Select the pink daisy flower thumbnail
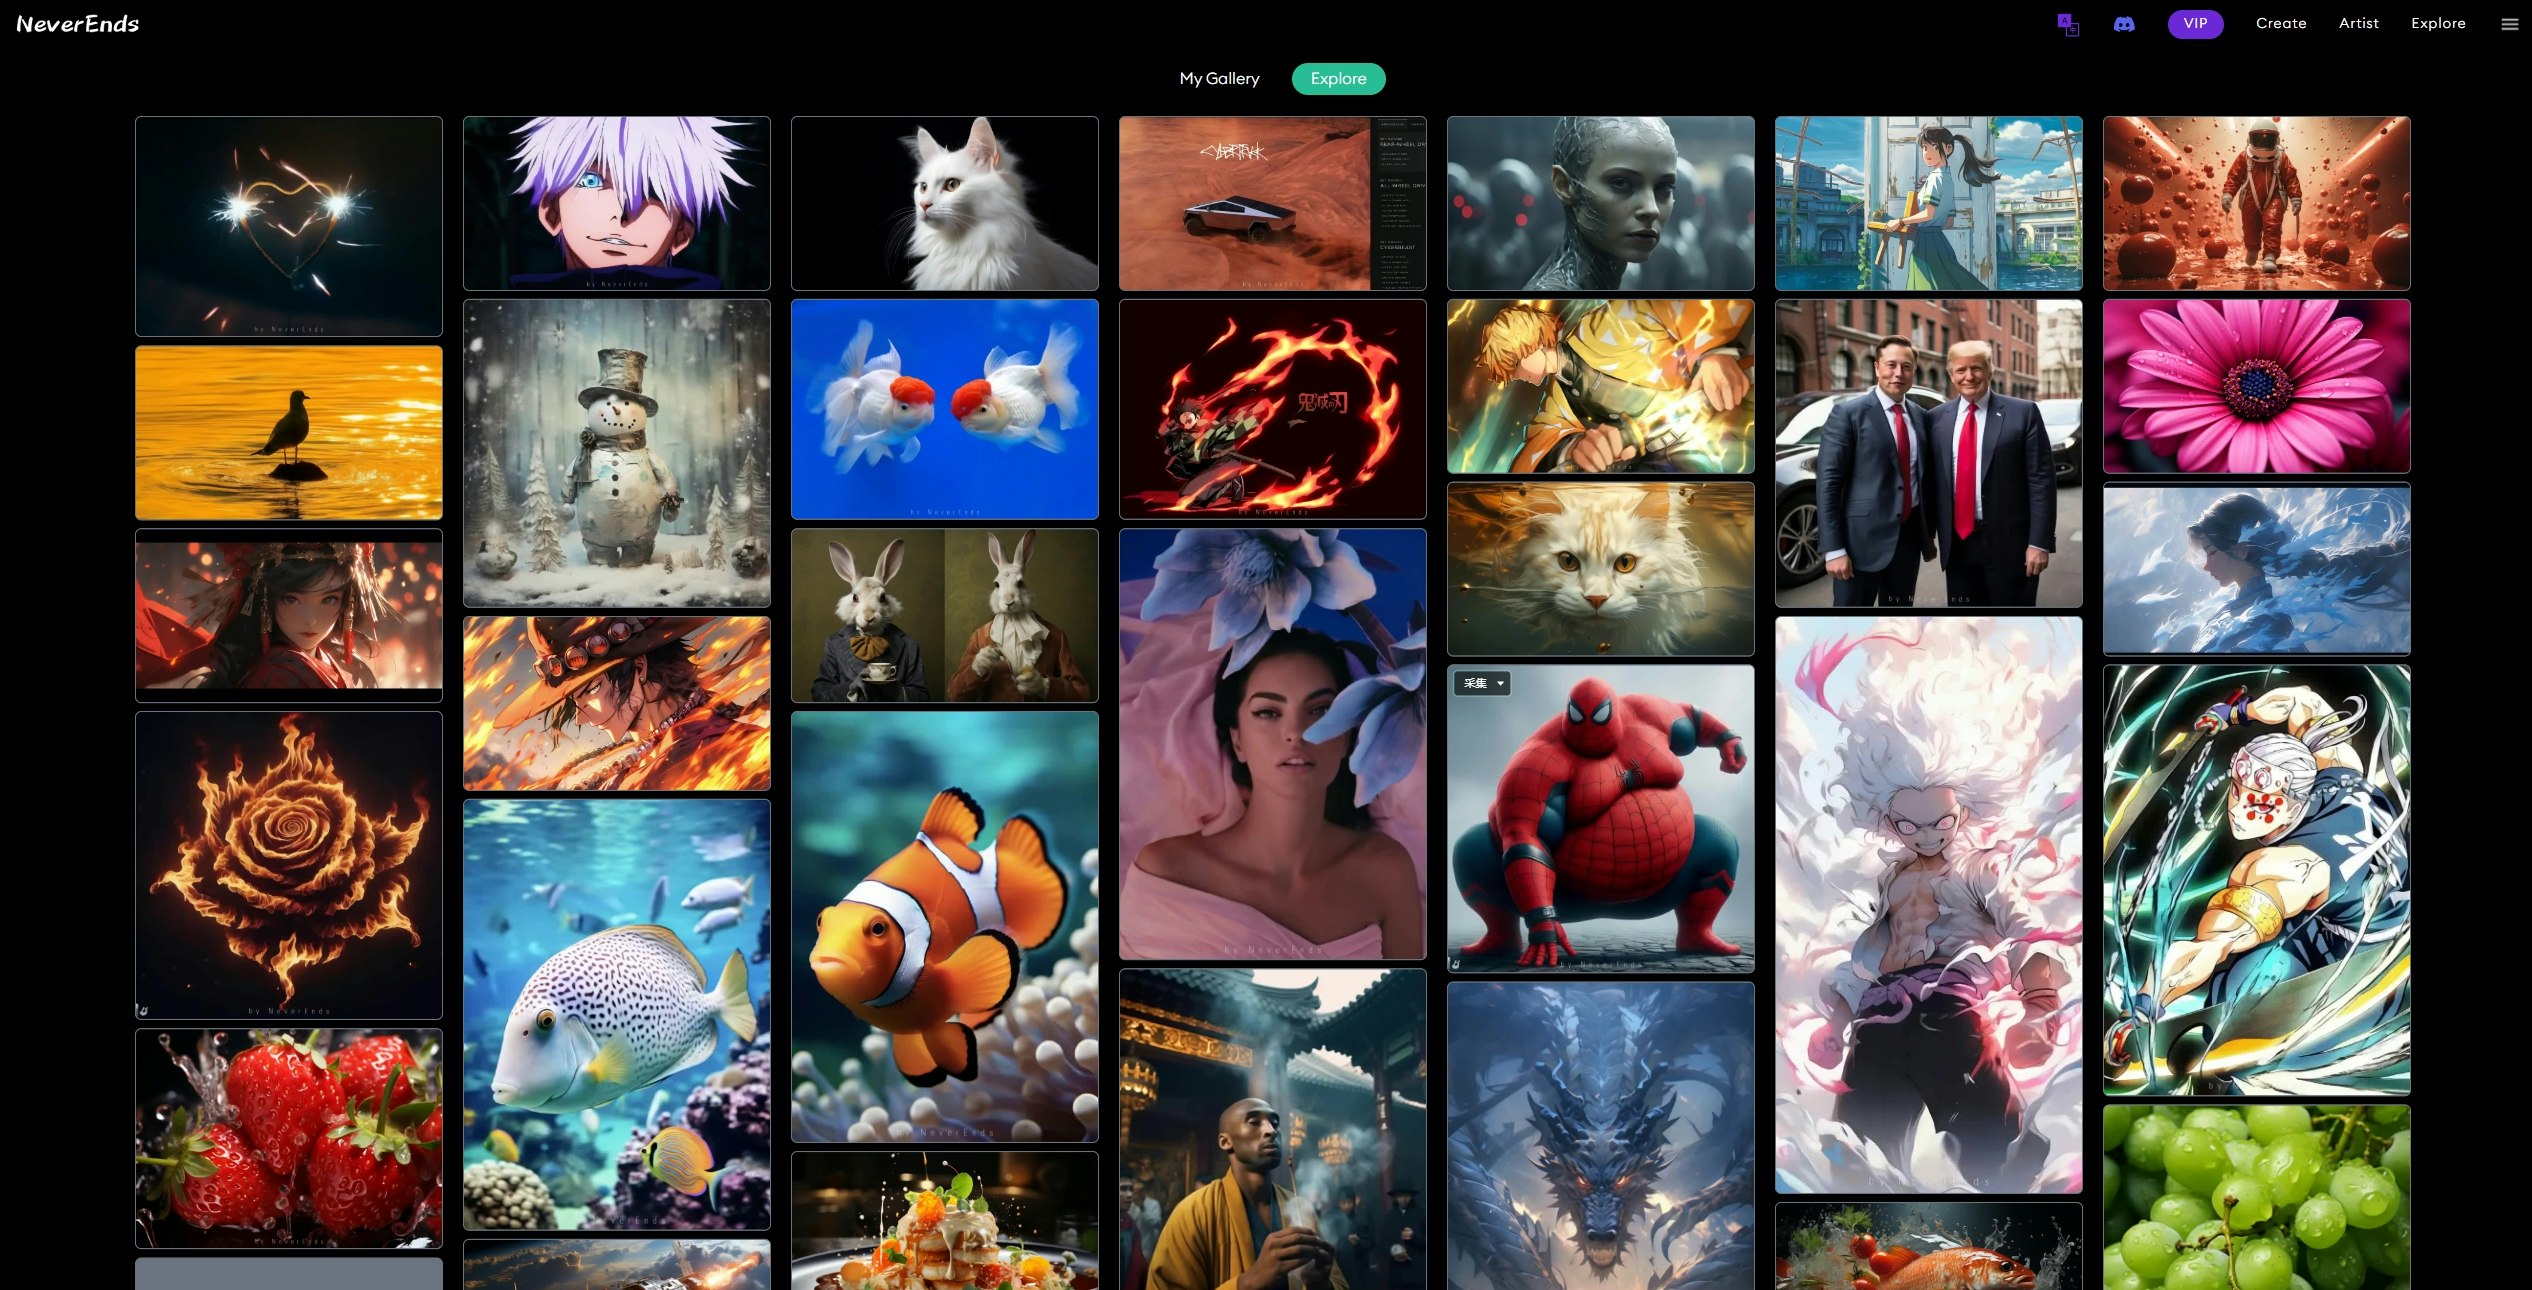 (x=2257, y=386)
